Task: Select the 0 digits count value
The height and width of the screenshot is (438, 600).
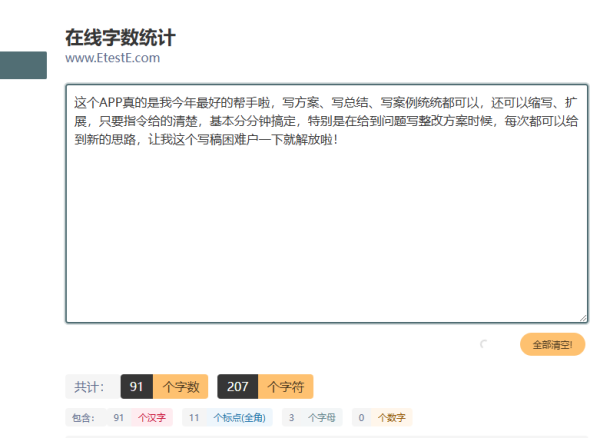Action: (x=361, y=417)
